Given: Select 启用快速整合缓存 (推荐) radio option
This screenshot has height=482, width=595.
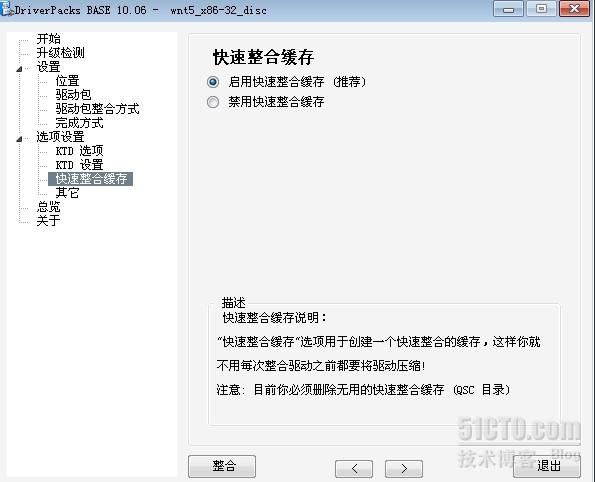Looking at the screenshot, I should [x=213, y=82].
